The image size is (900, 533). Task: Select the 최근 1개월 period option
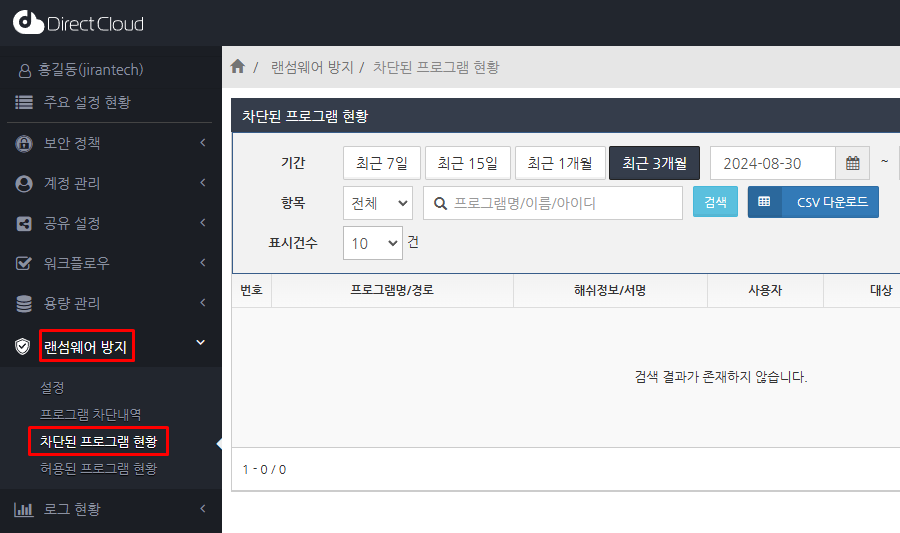[559, 163]
